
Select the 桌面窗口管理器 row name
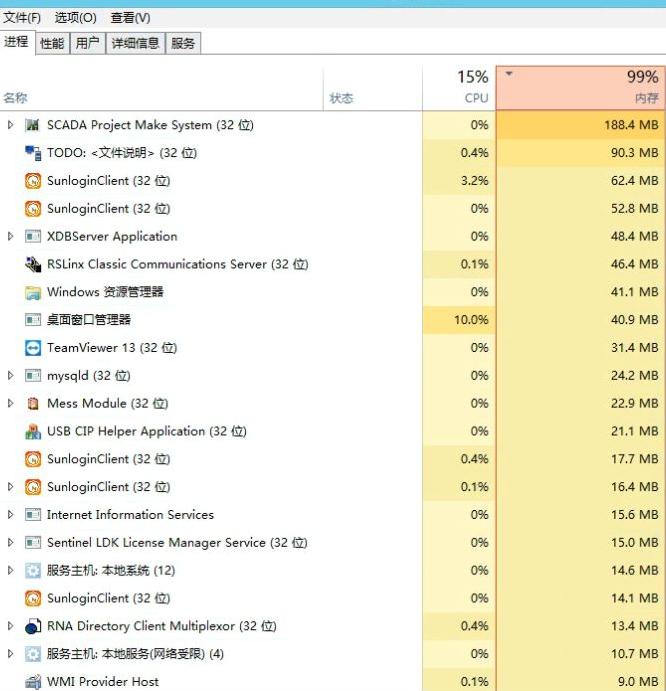coord(89,320)
